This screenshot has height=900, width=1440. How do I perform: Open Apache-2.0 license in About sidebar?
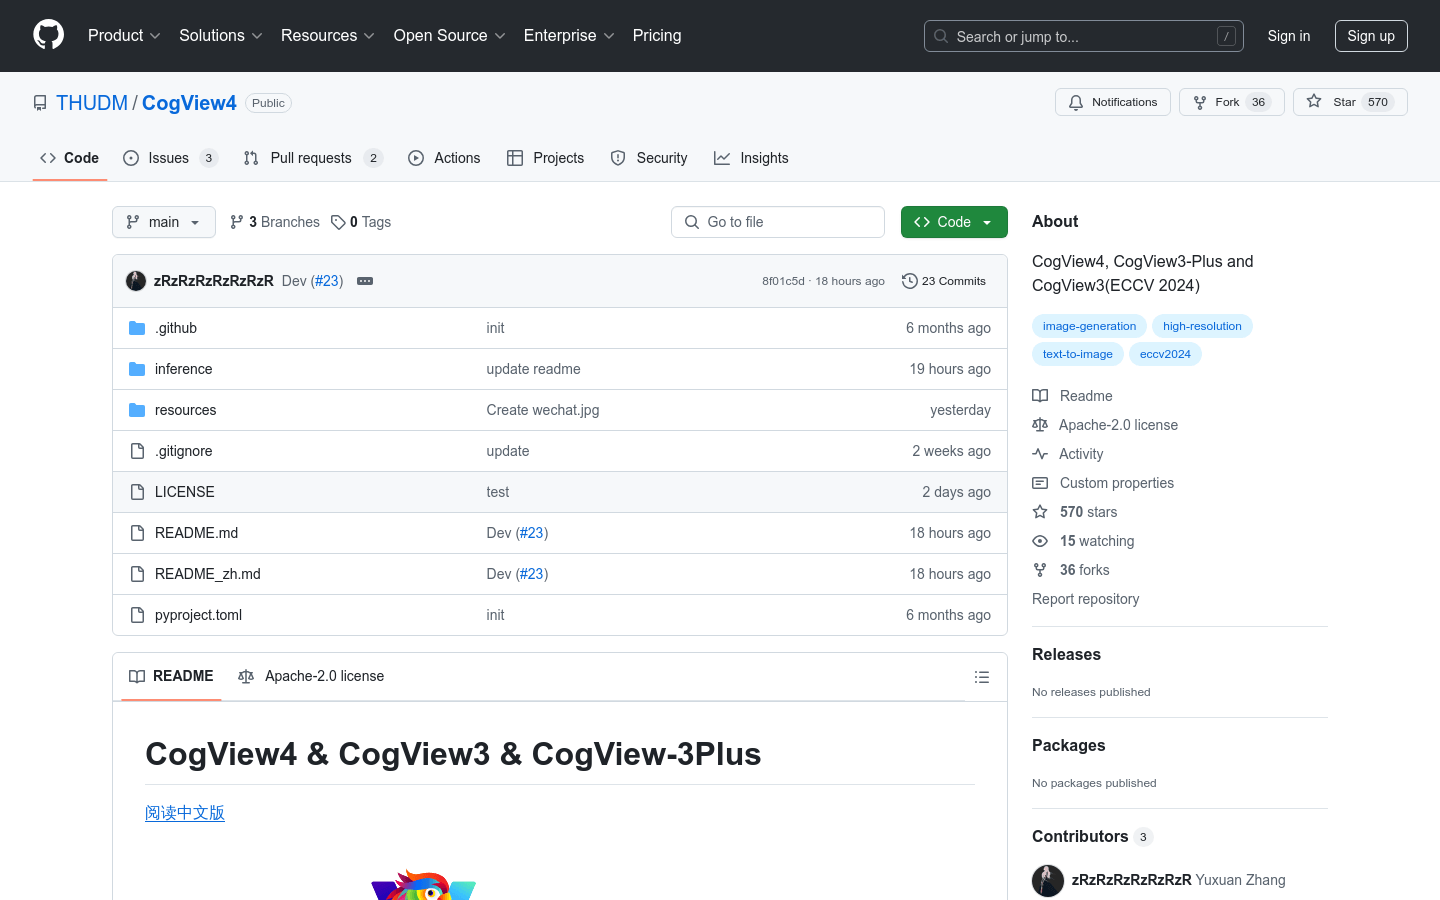point(1105,425)
